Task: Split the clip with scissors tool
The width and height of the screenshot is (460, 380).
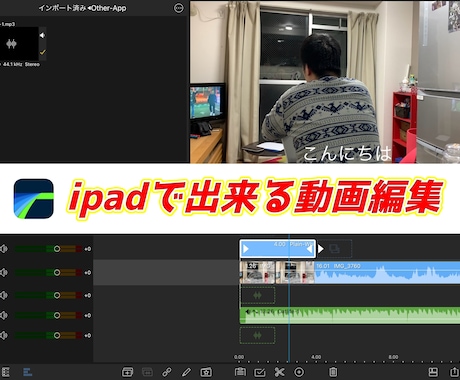Action: [x=280, y=372]
